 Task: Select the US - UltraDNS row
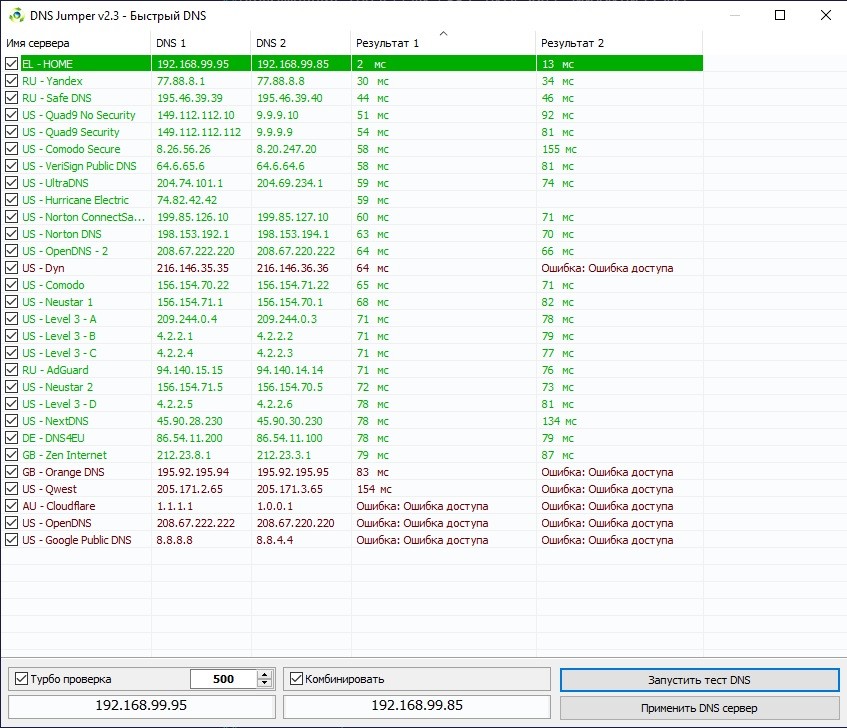click(x=352, y=183)
